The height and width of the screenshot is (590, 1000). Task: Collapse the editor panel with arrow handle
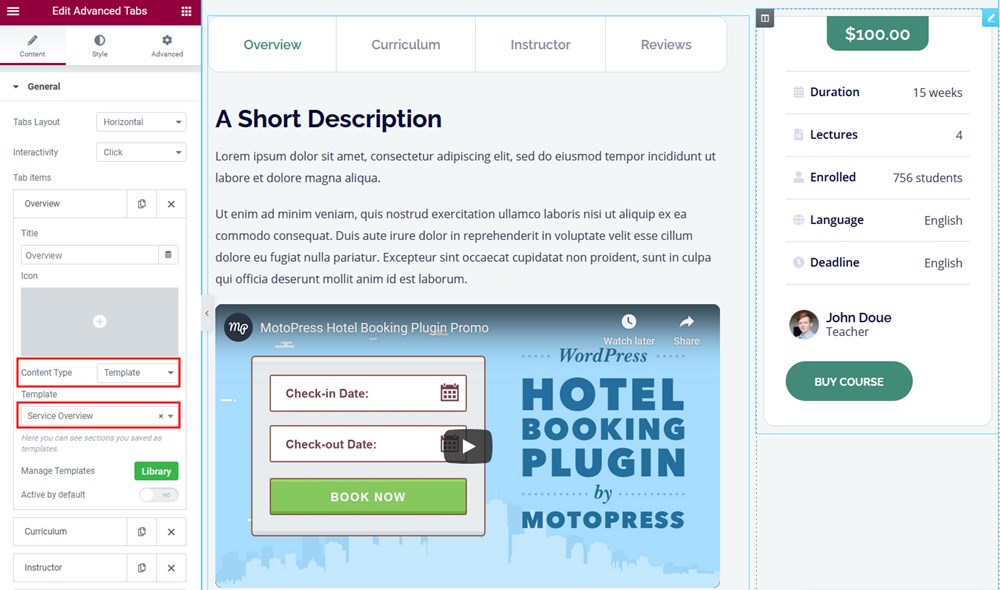[207, 313]
